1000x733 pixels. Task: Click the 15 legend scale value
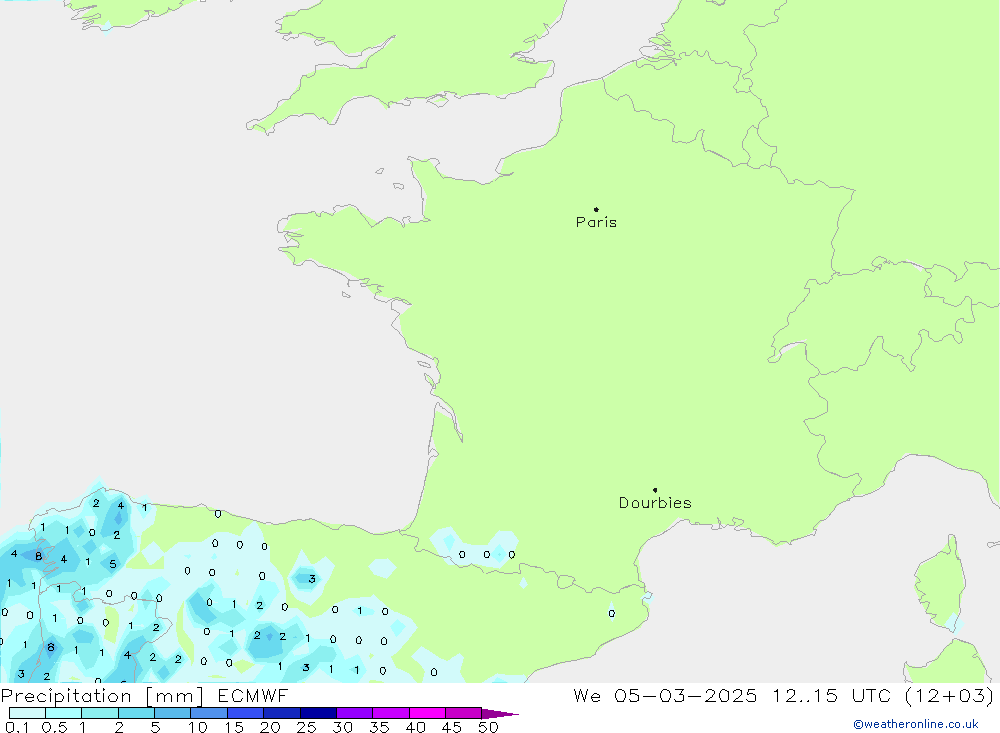pos(234,727)
